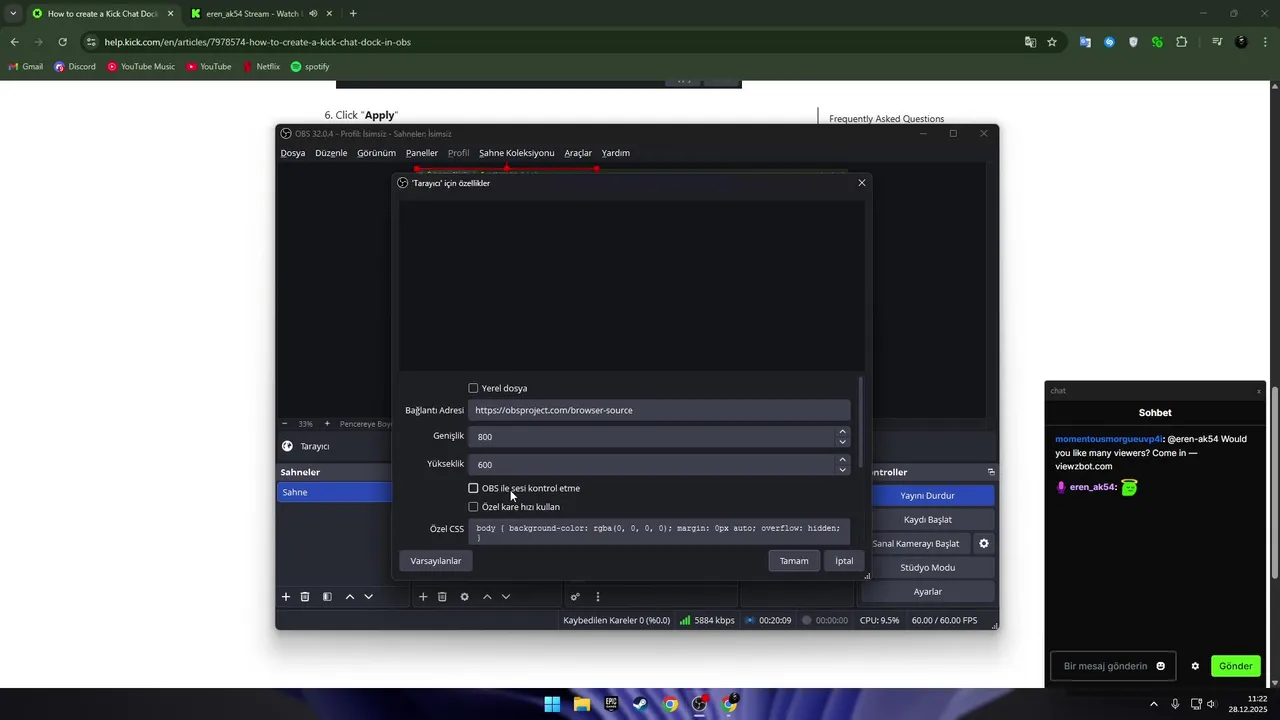This screenshot has width=1280, height=720.
Task: Move scene up with arrow
Action: coord(350,597)
